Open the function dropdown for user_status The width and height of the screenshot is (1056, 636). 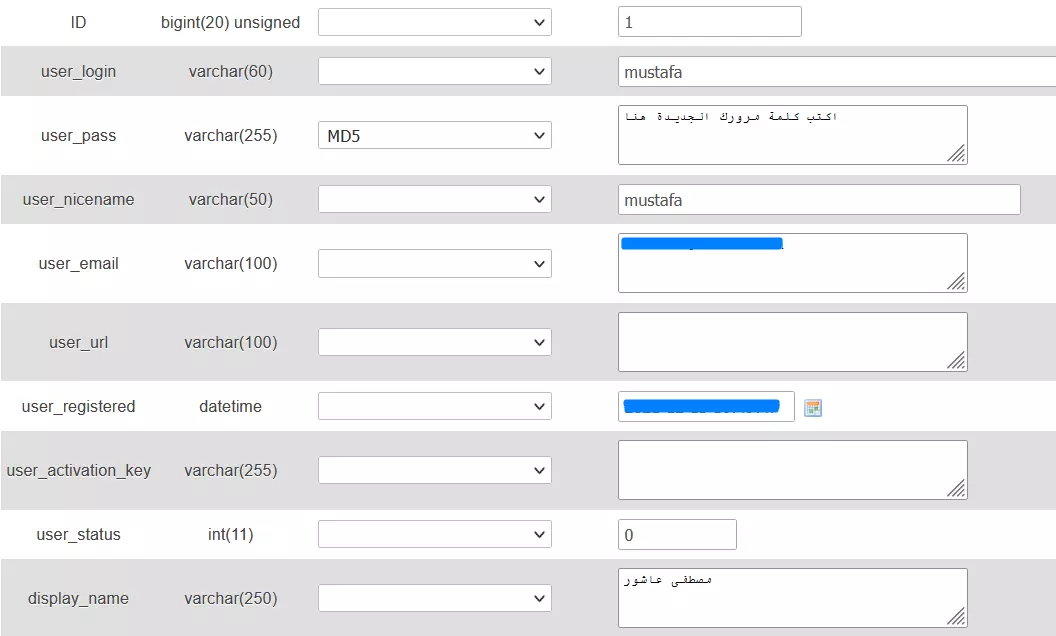point(434,534)
